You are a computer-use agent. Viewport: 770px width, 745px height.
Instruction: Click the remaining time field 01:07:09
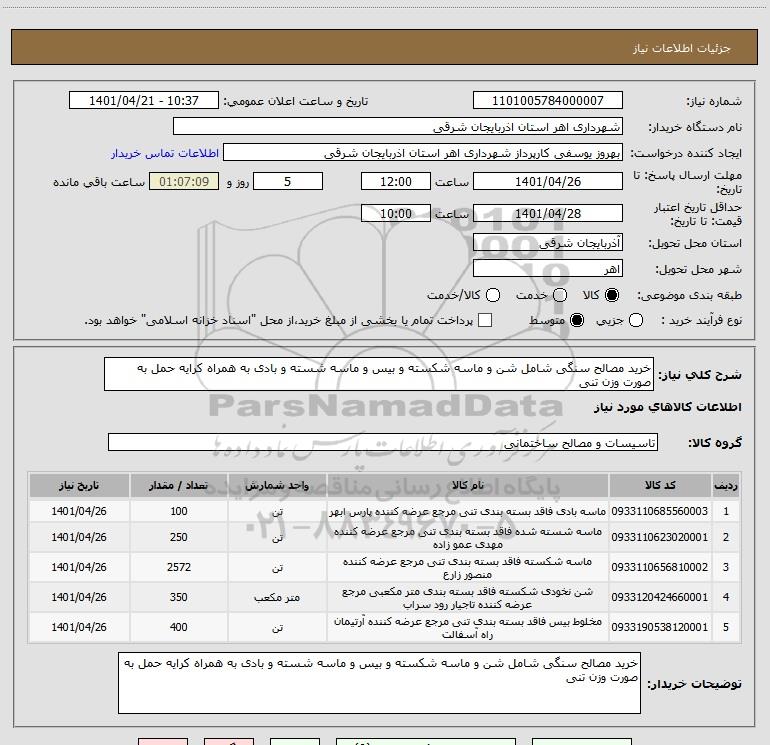tap(184, 182)
